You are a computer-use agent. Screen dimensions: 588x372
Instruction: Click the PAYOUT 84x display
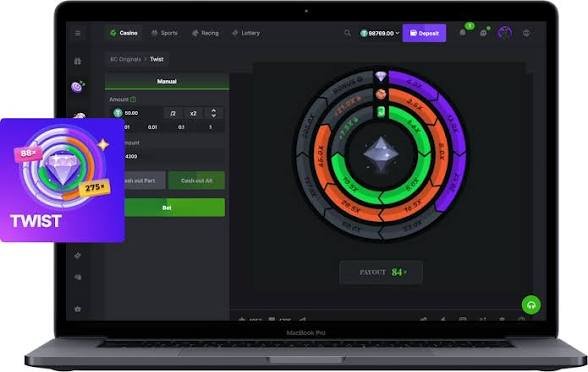pos(381,272)
